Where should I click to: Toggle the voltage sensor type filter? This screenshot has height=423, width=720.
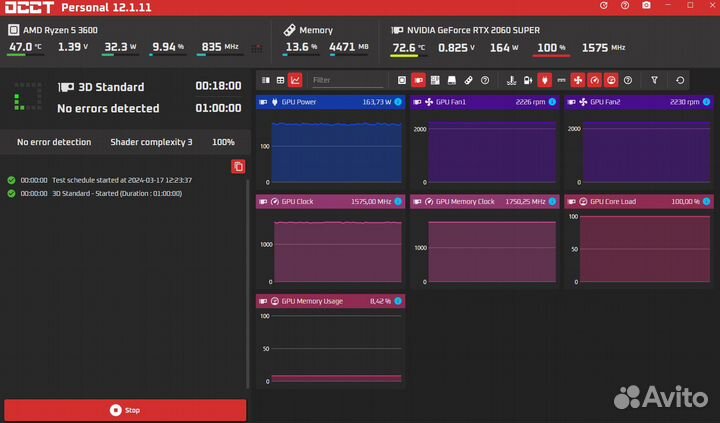click(528, 80)
